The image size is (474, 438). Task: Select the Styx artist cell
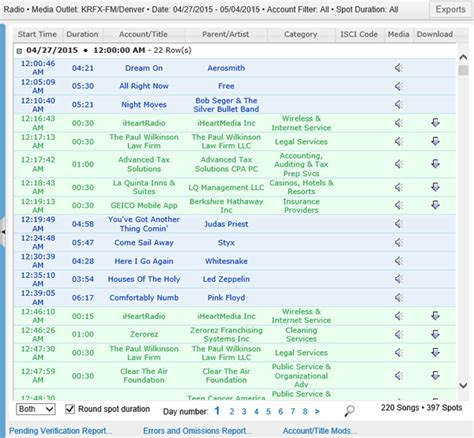(226, 243)
